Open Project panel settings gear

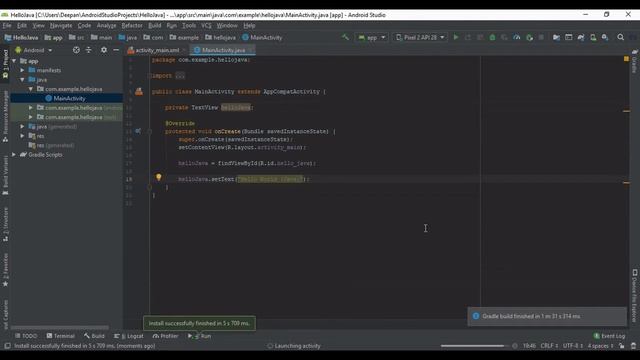[x=104, y=50]
